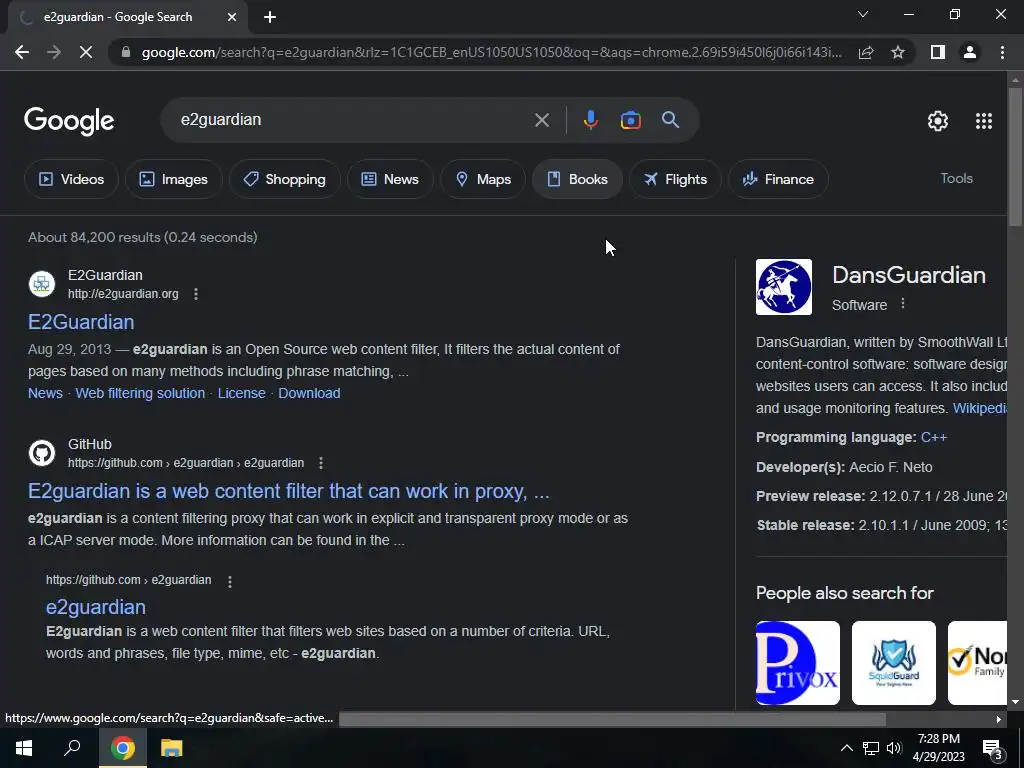1024x768 pixels.
Task: Open options for github.com › e2guardian sub-result
Action: click(x=230, y=581)
